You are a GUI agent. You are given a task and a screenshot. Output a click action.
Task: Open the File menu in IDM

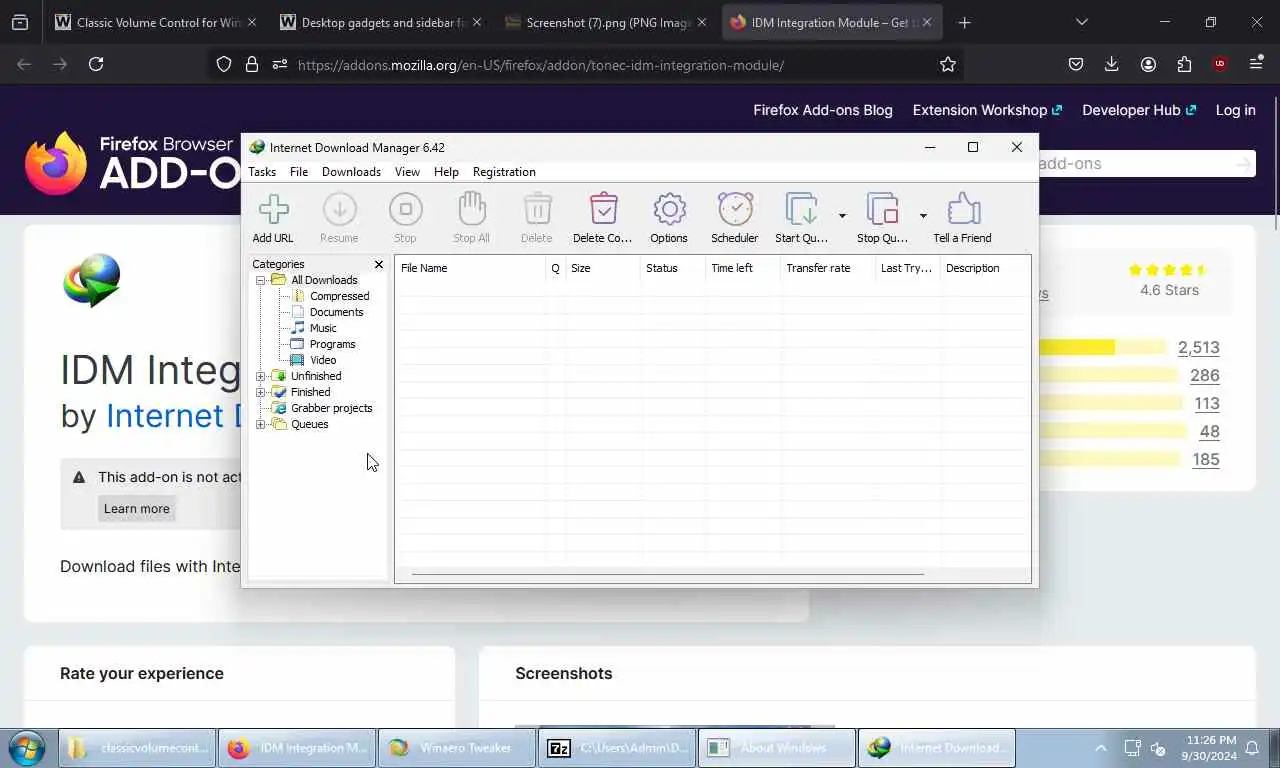(299, 172)
